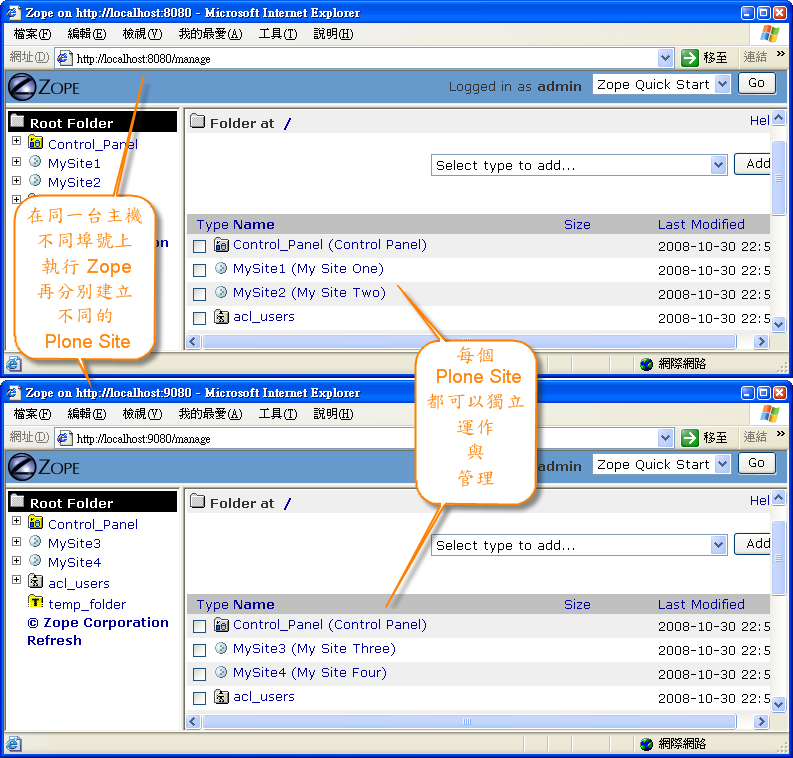The width and height of the screenshot is (793, 758).
Task: Click temp_folder icon in 9080 tree
Action: click(35, 602)
